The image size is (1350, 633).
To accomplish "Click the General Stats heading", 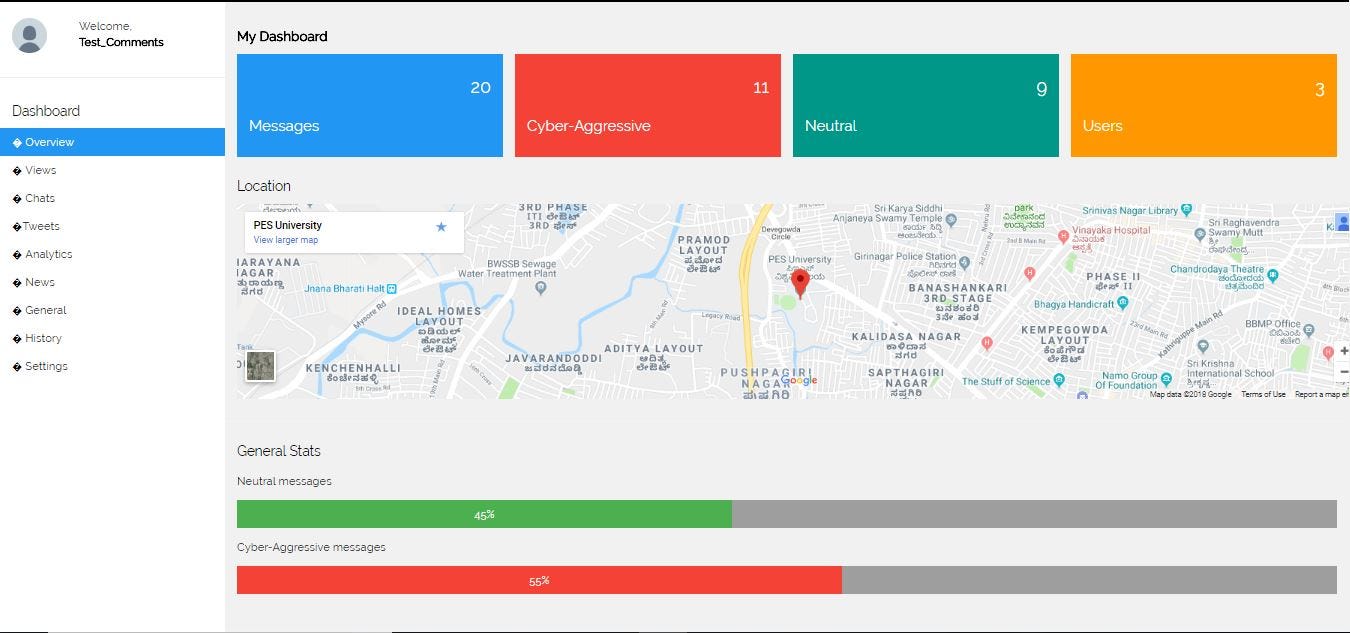I will [x=279, y=451].
